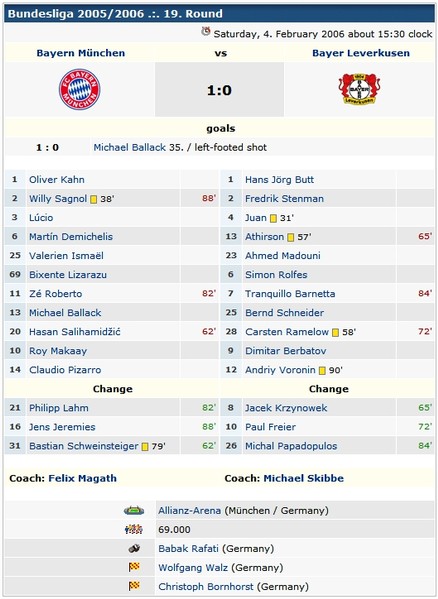Image resolution: width=438 pixels, height=599 pixels.
Task: Click the FC Bayern München club logo
Action: [x=79, y=89]
